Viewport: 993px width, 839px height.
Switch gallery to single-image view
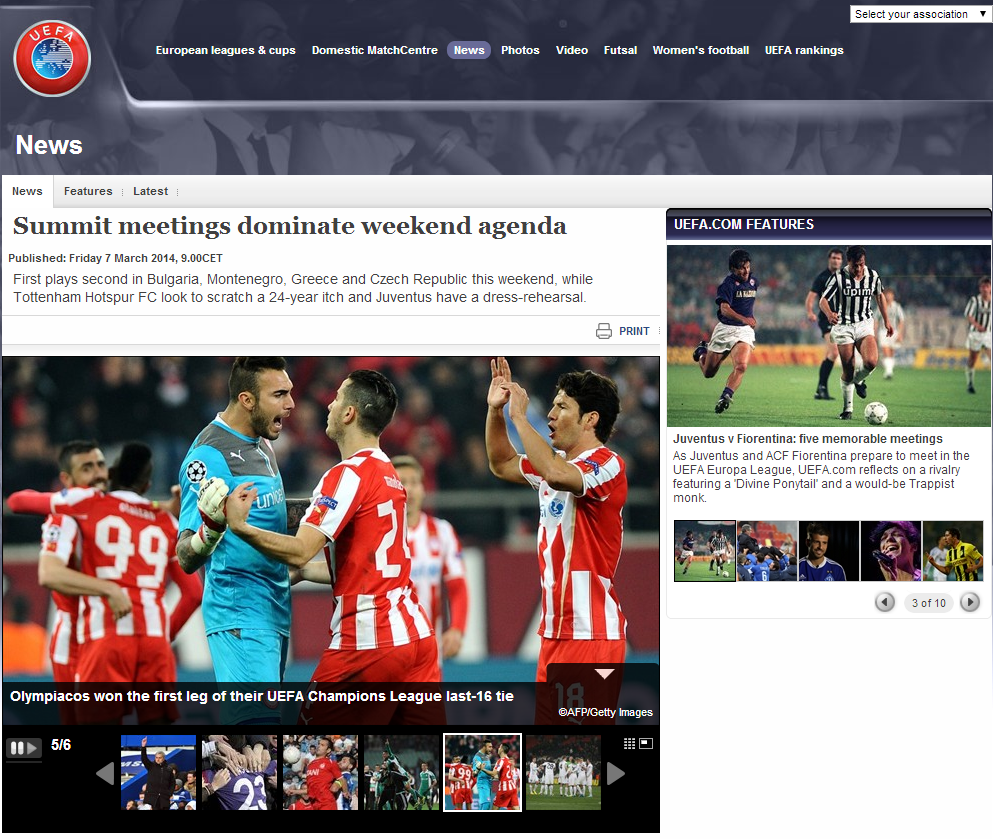tap(646, 743)
